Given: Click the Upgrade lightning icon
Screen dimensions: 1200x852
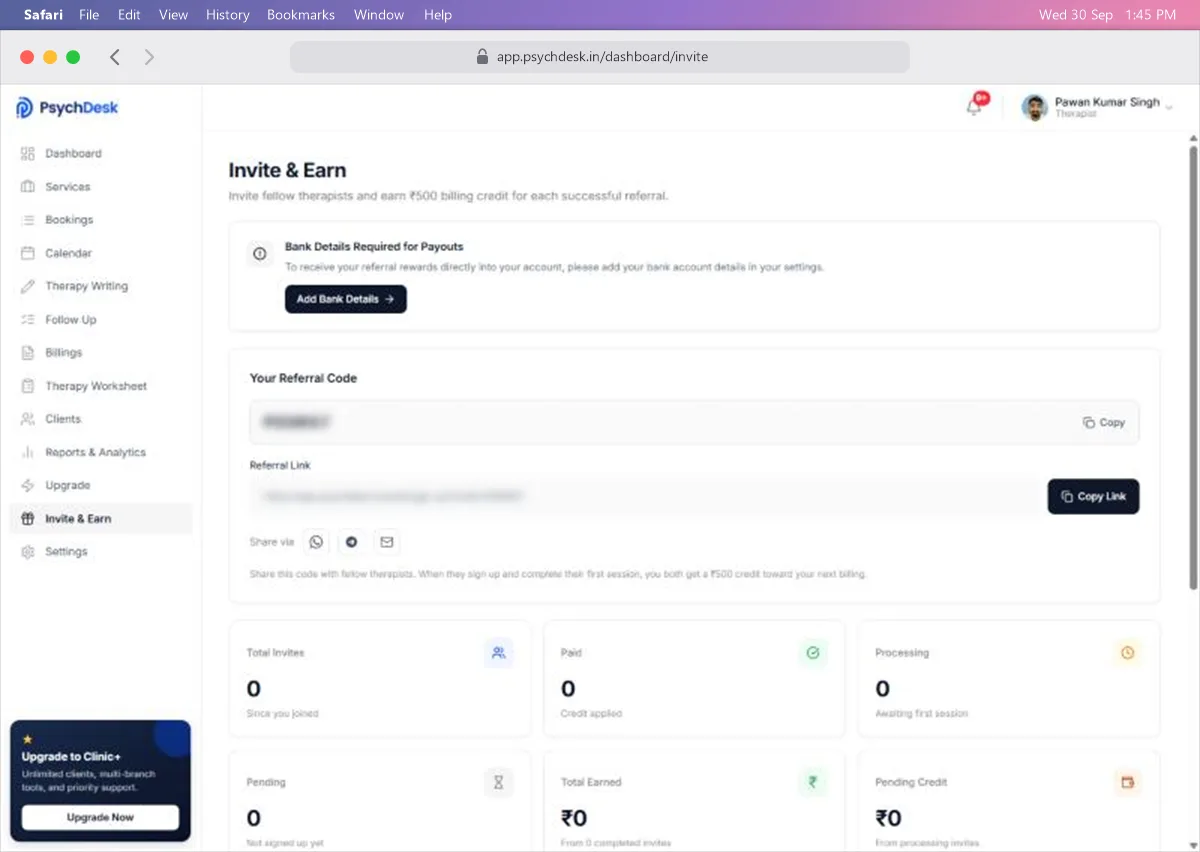Looking at the screenshot, I should (28, 485).
